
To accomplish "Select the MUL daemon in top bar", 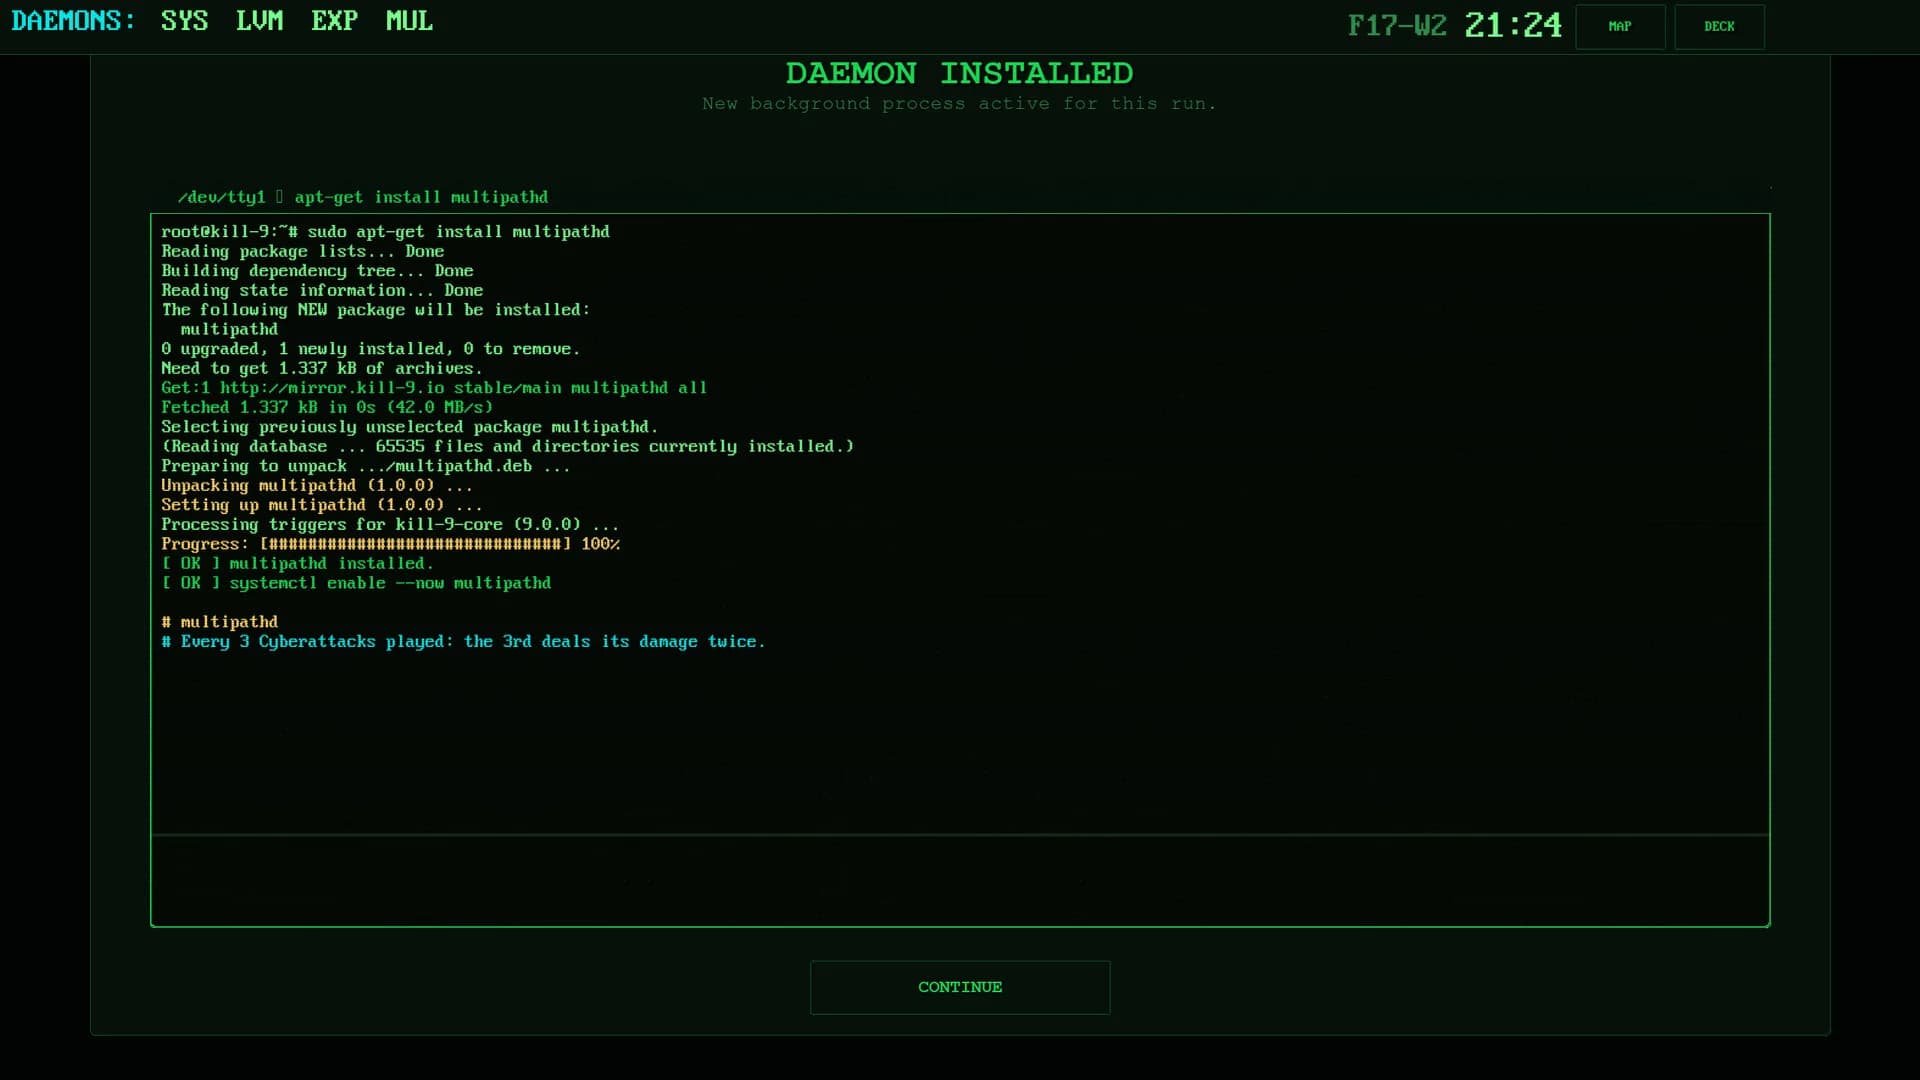I will 410,21.
